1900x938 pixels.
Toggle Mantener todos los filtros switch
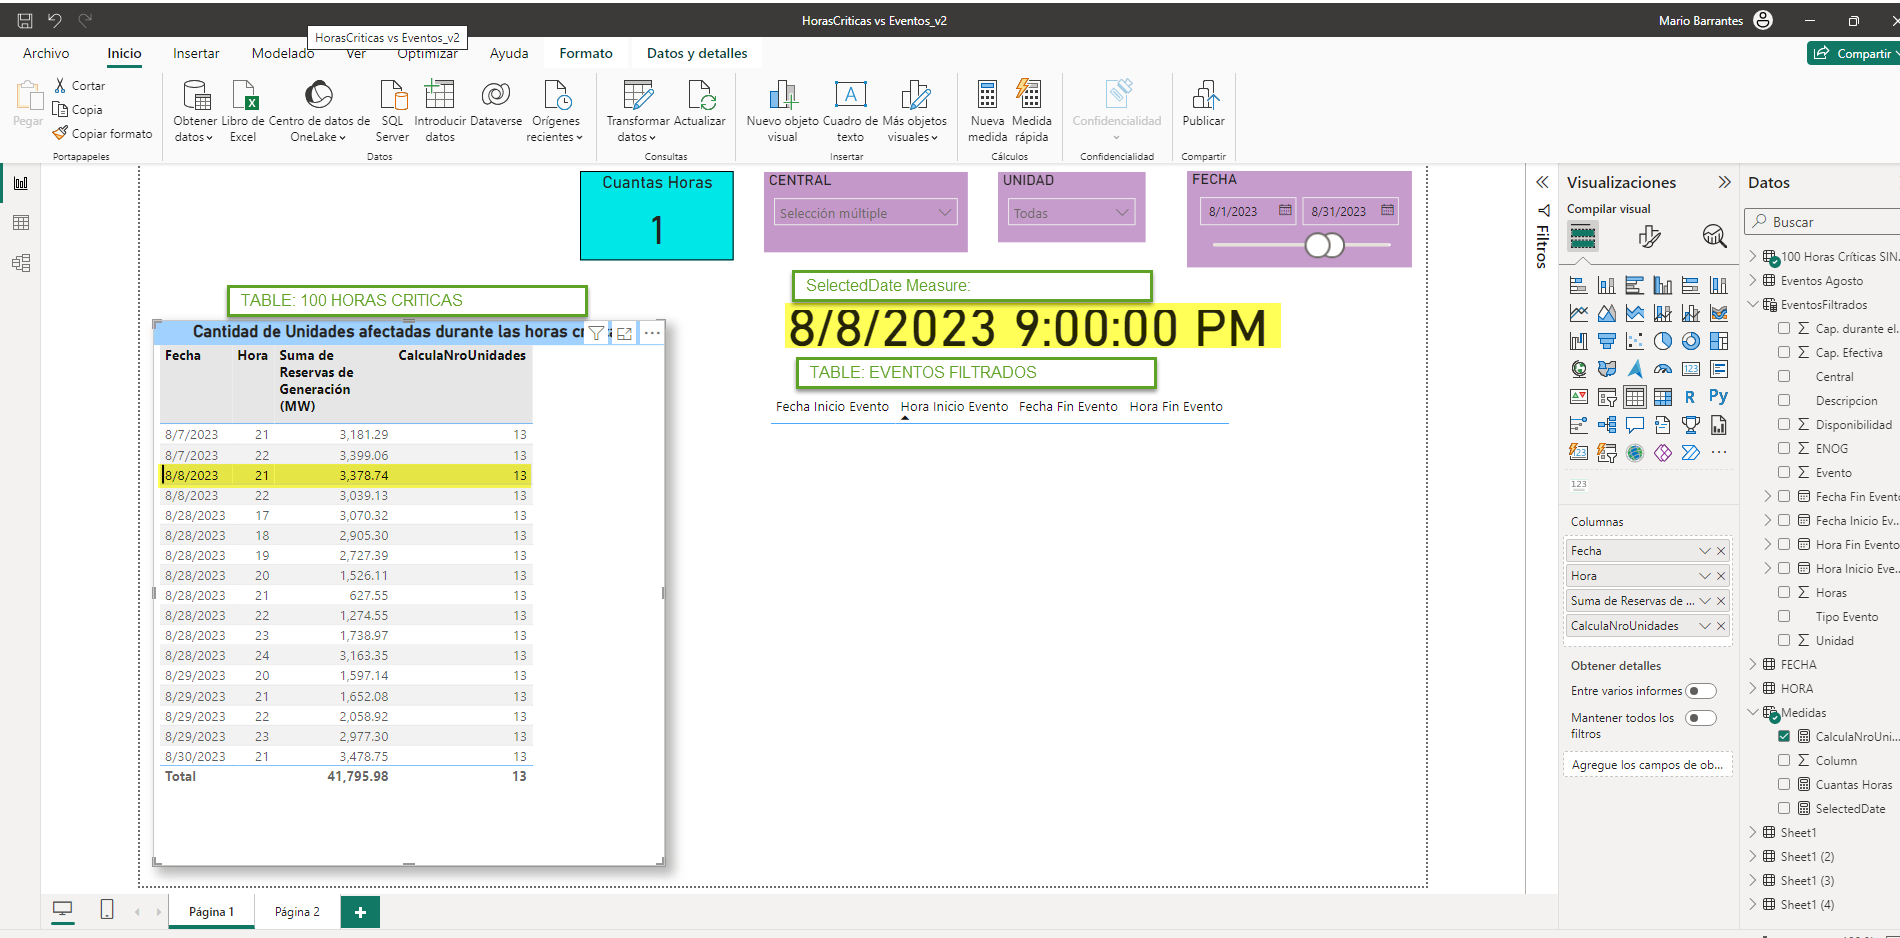[x=1701, y=718]
